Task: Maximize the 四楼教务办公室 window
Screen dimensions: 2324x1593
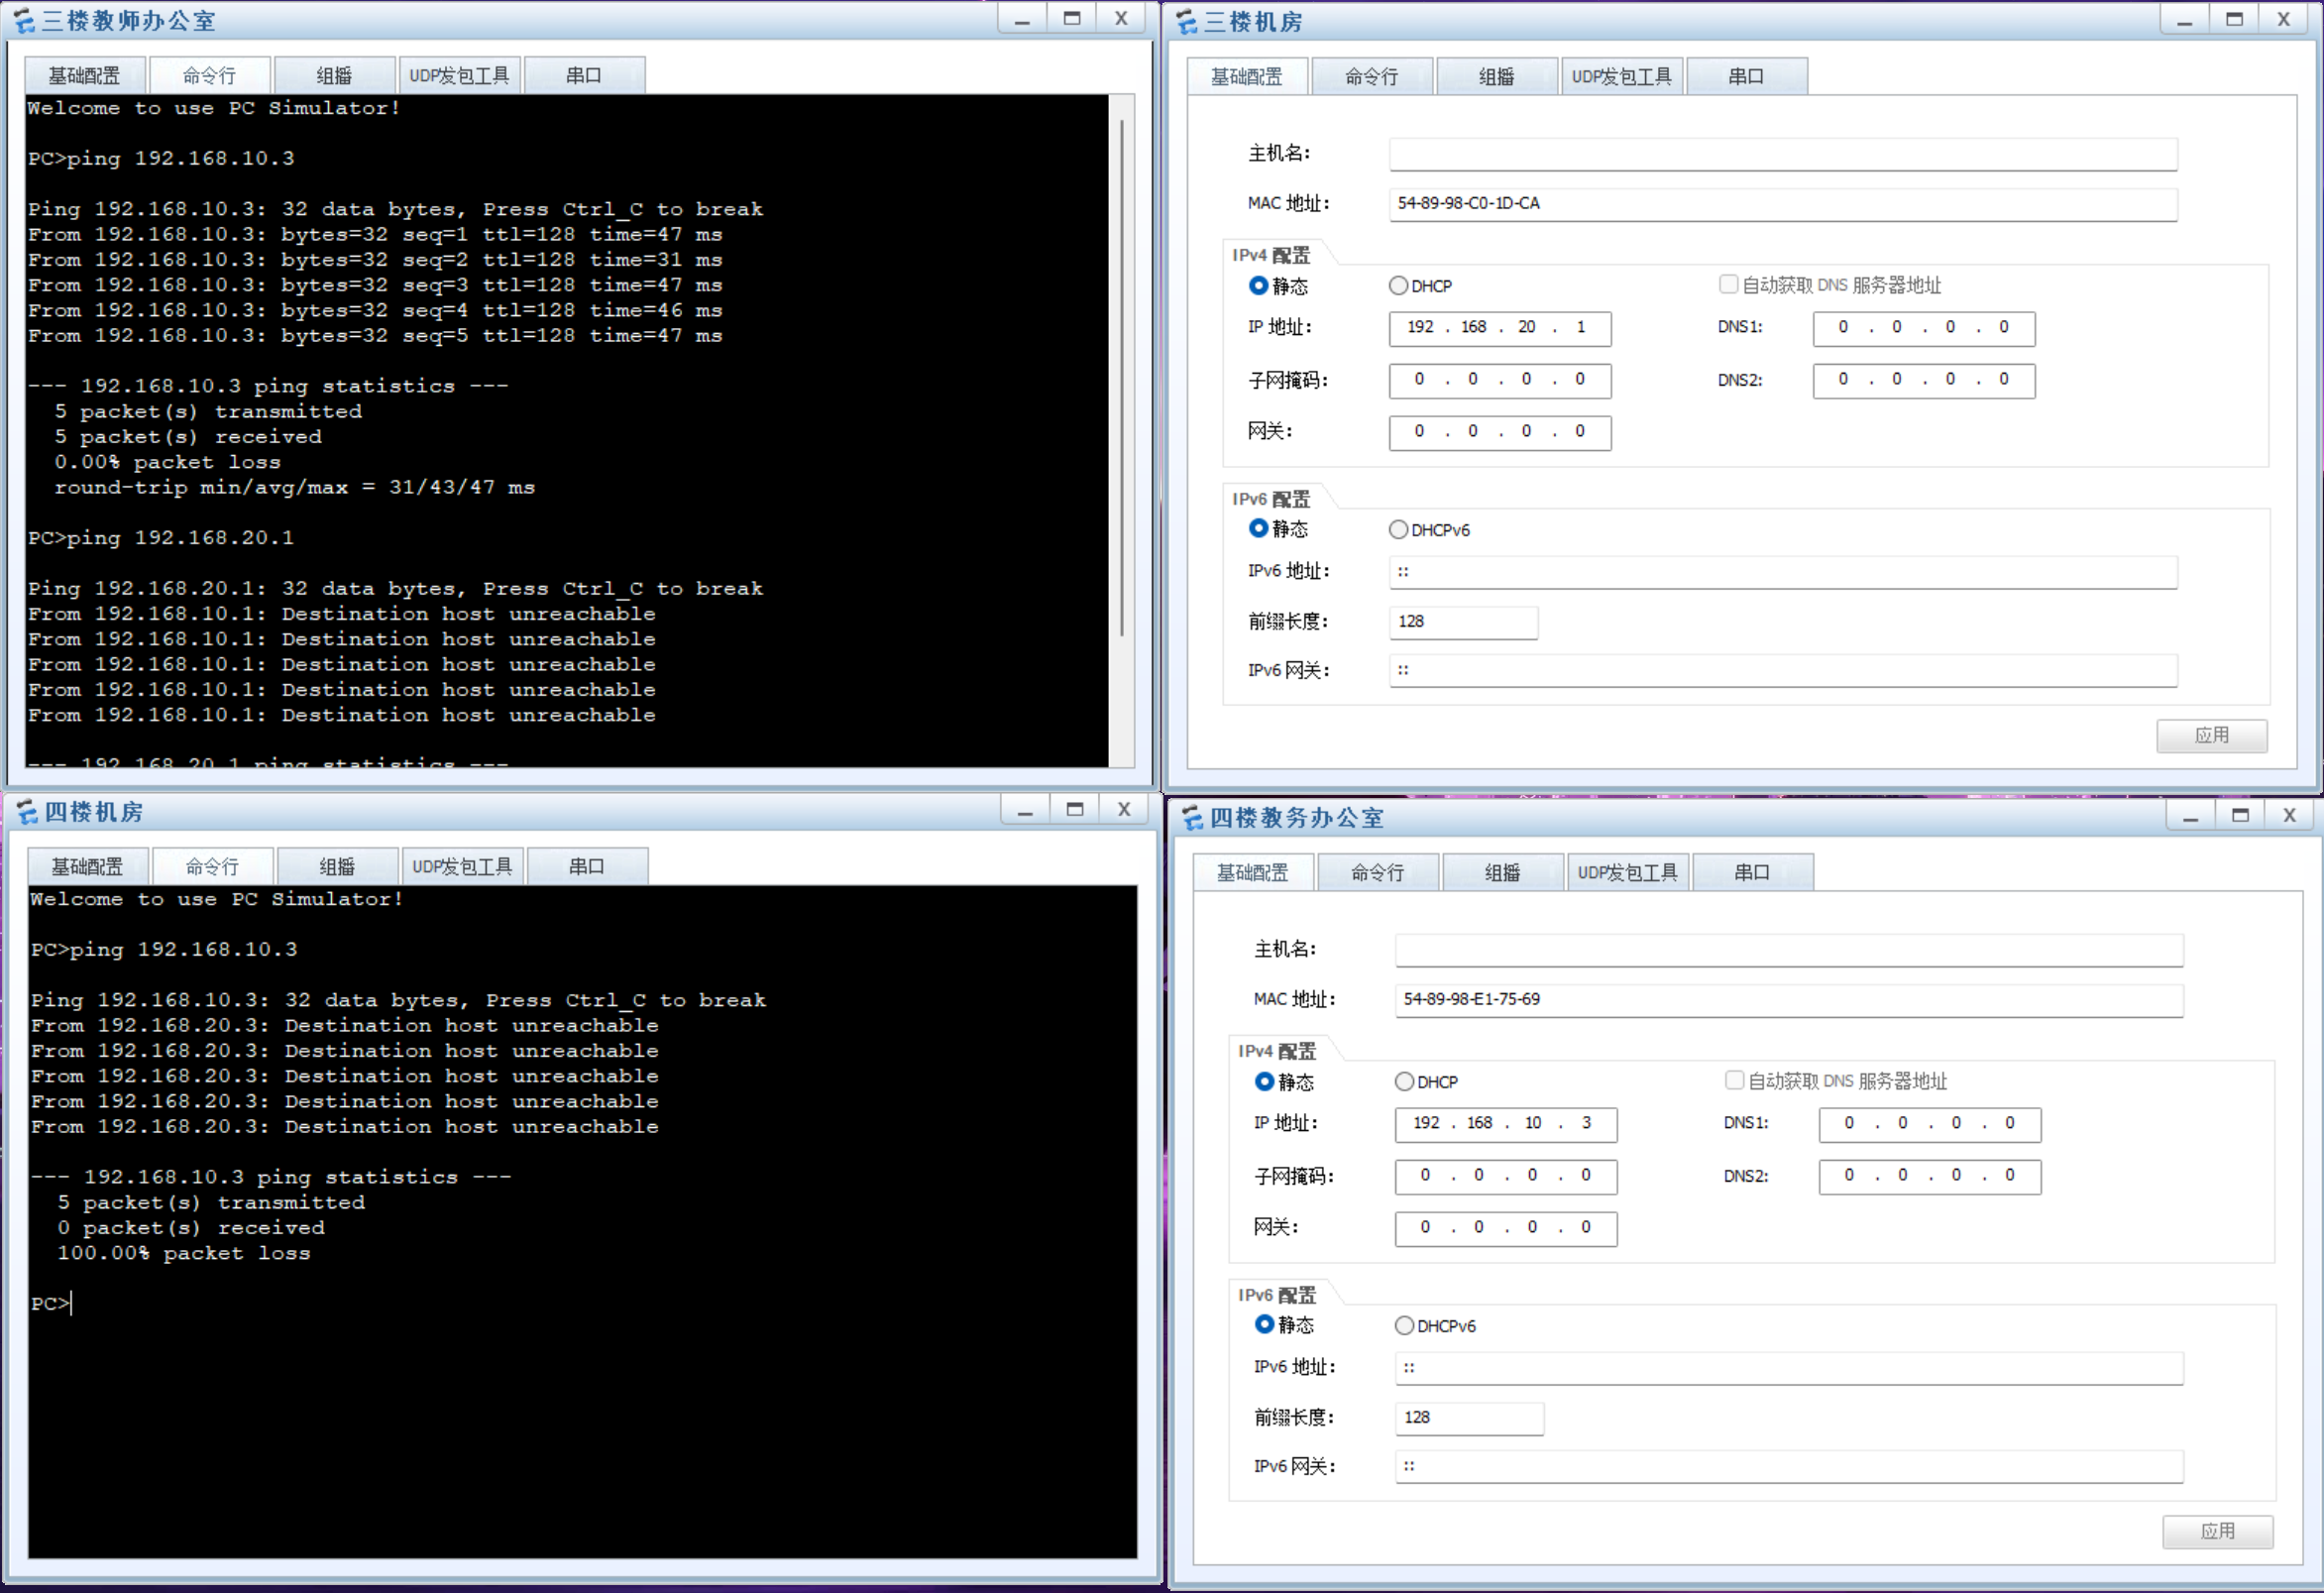Action: [2240, 816]
